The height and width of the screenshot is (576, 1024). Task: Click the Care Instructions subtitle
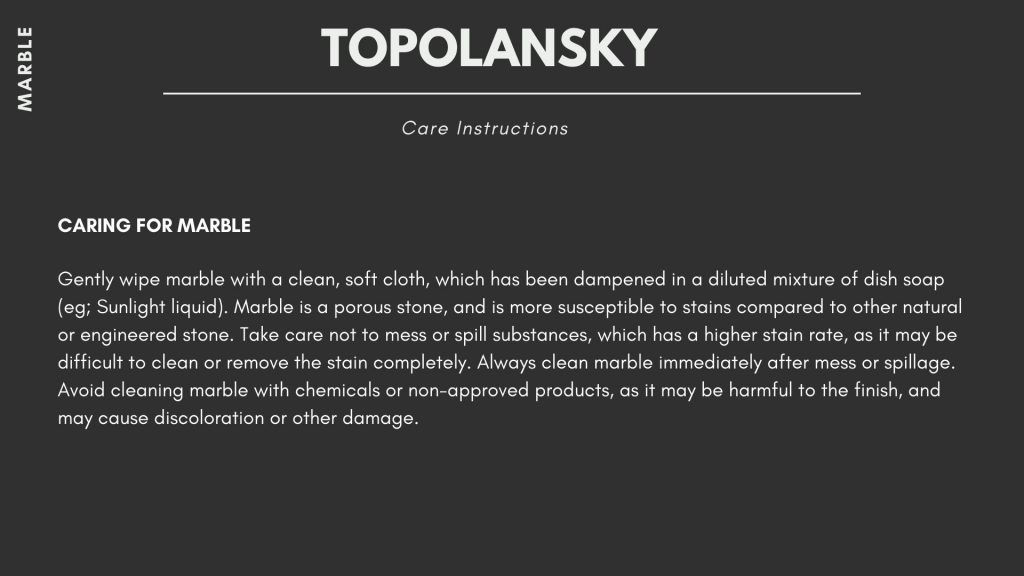[x=485, y=128]
